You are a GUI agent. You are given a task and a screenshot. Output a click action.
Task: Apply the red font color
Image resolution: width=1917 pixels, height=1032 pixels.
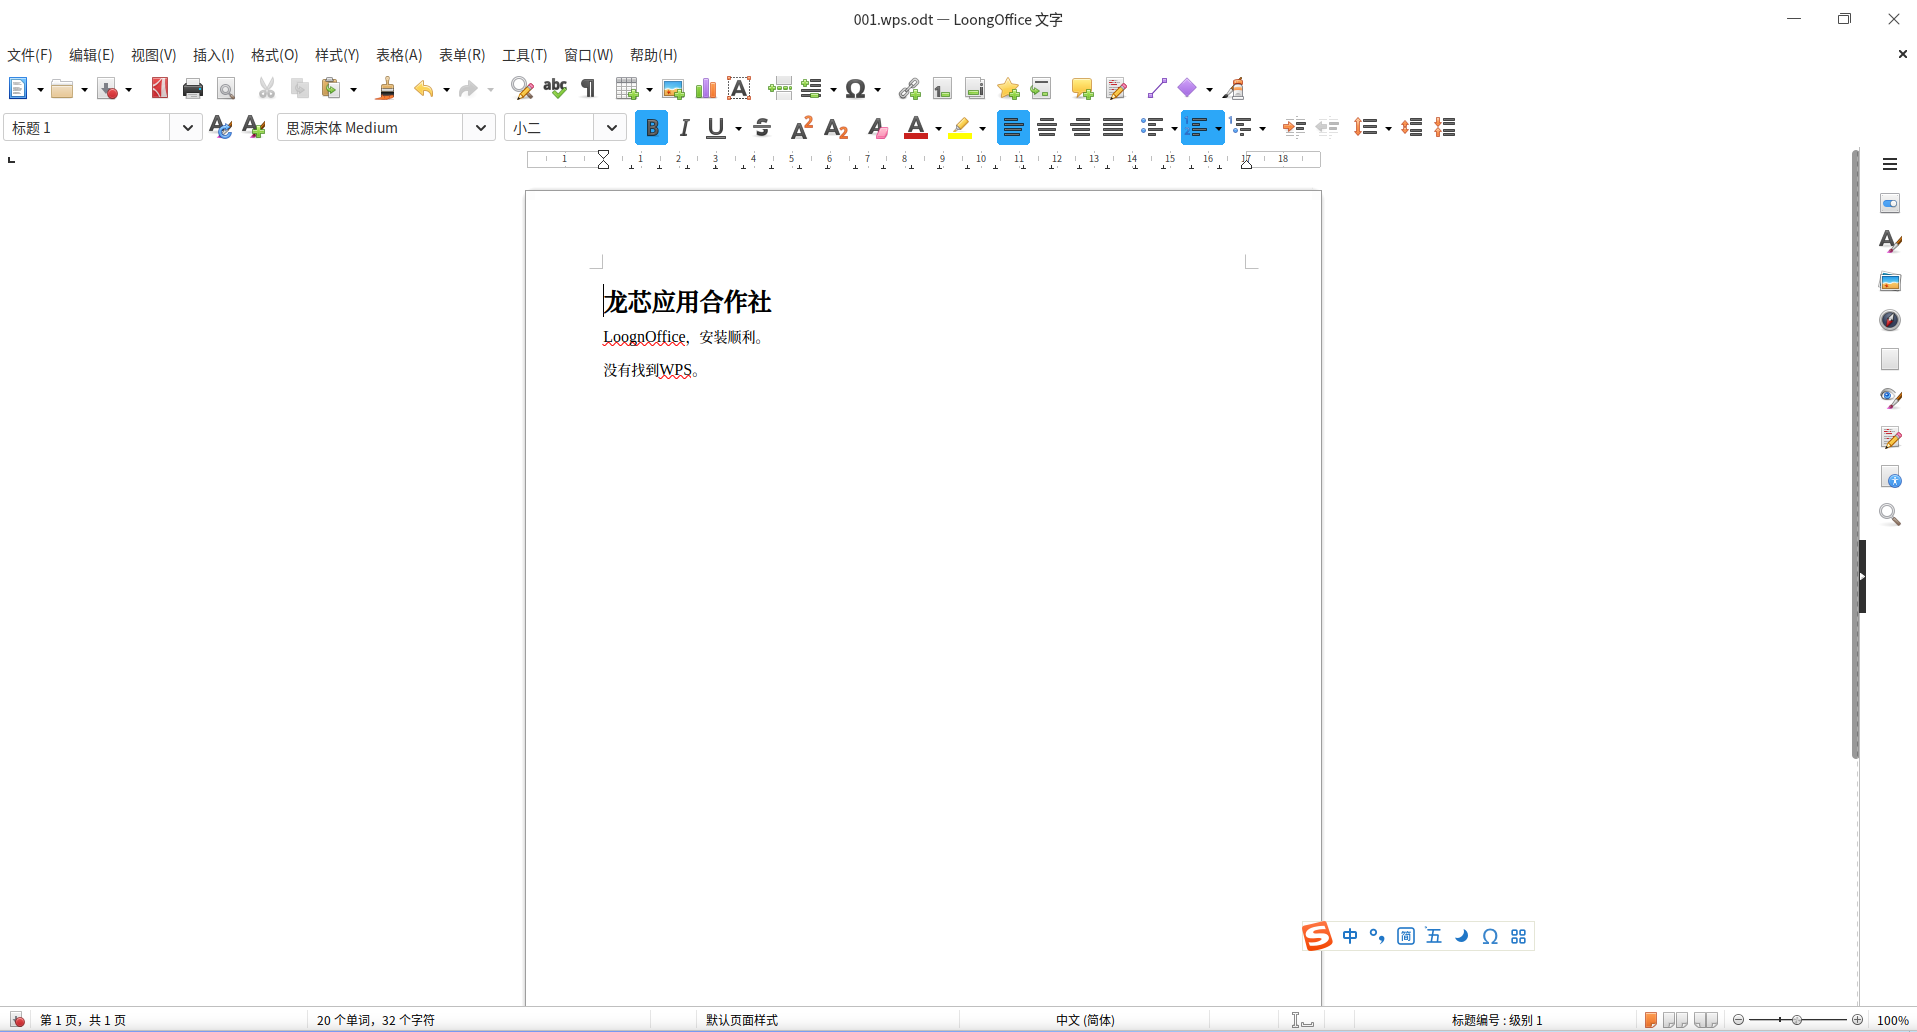[x=915, y=127]
